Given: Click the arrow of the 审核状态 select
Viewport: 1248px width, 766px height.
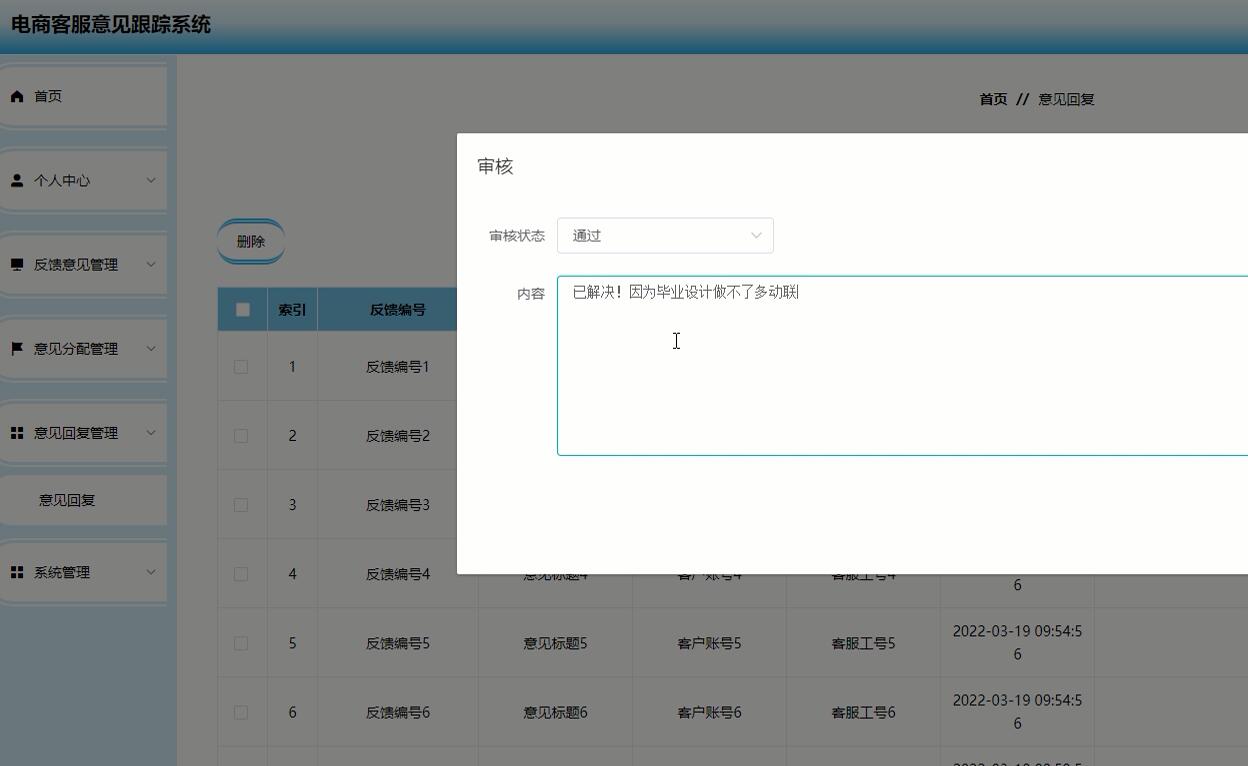Looking at the screenshot, I should pyautogui.click(x=756, y=236).
